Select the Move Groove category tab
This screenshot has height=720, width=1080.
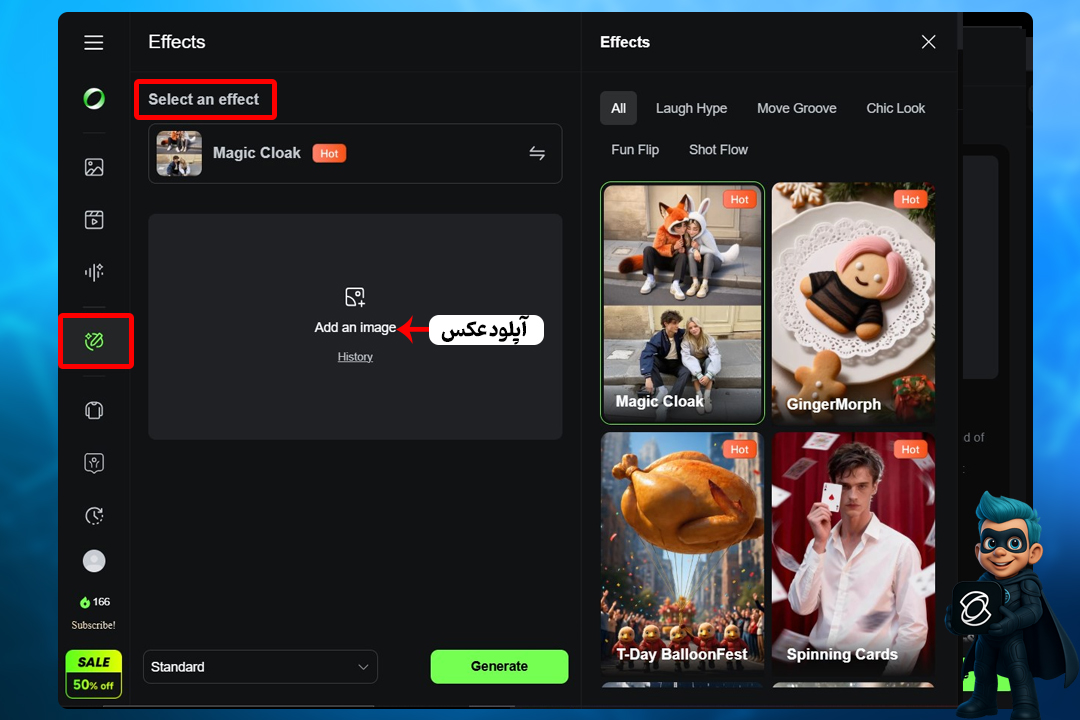click(796, 108)
